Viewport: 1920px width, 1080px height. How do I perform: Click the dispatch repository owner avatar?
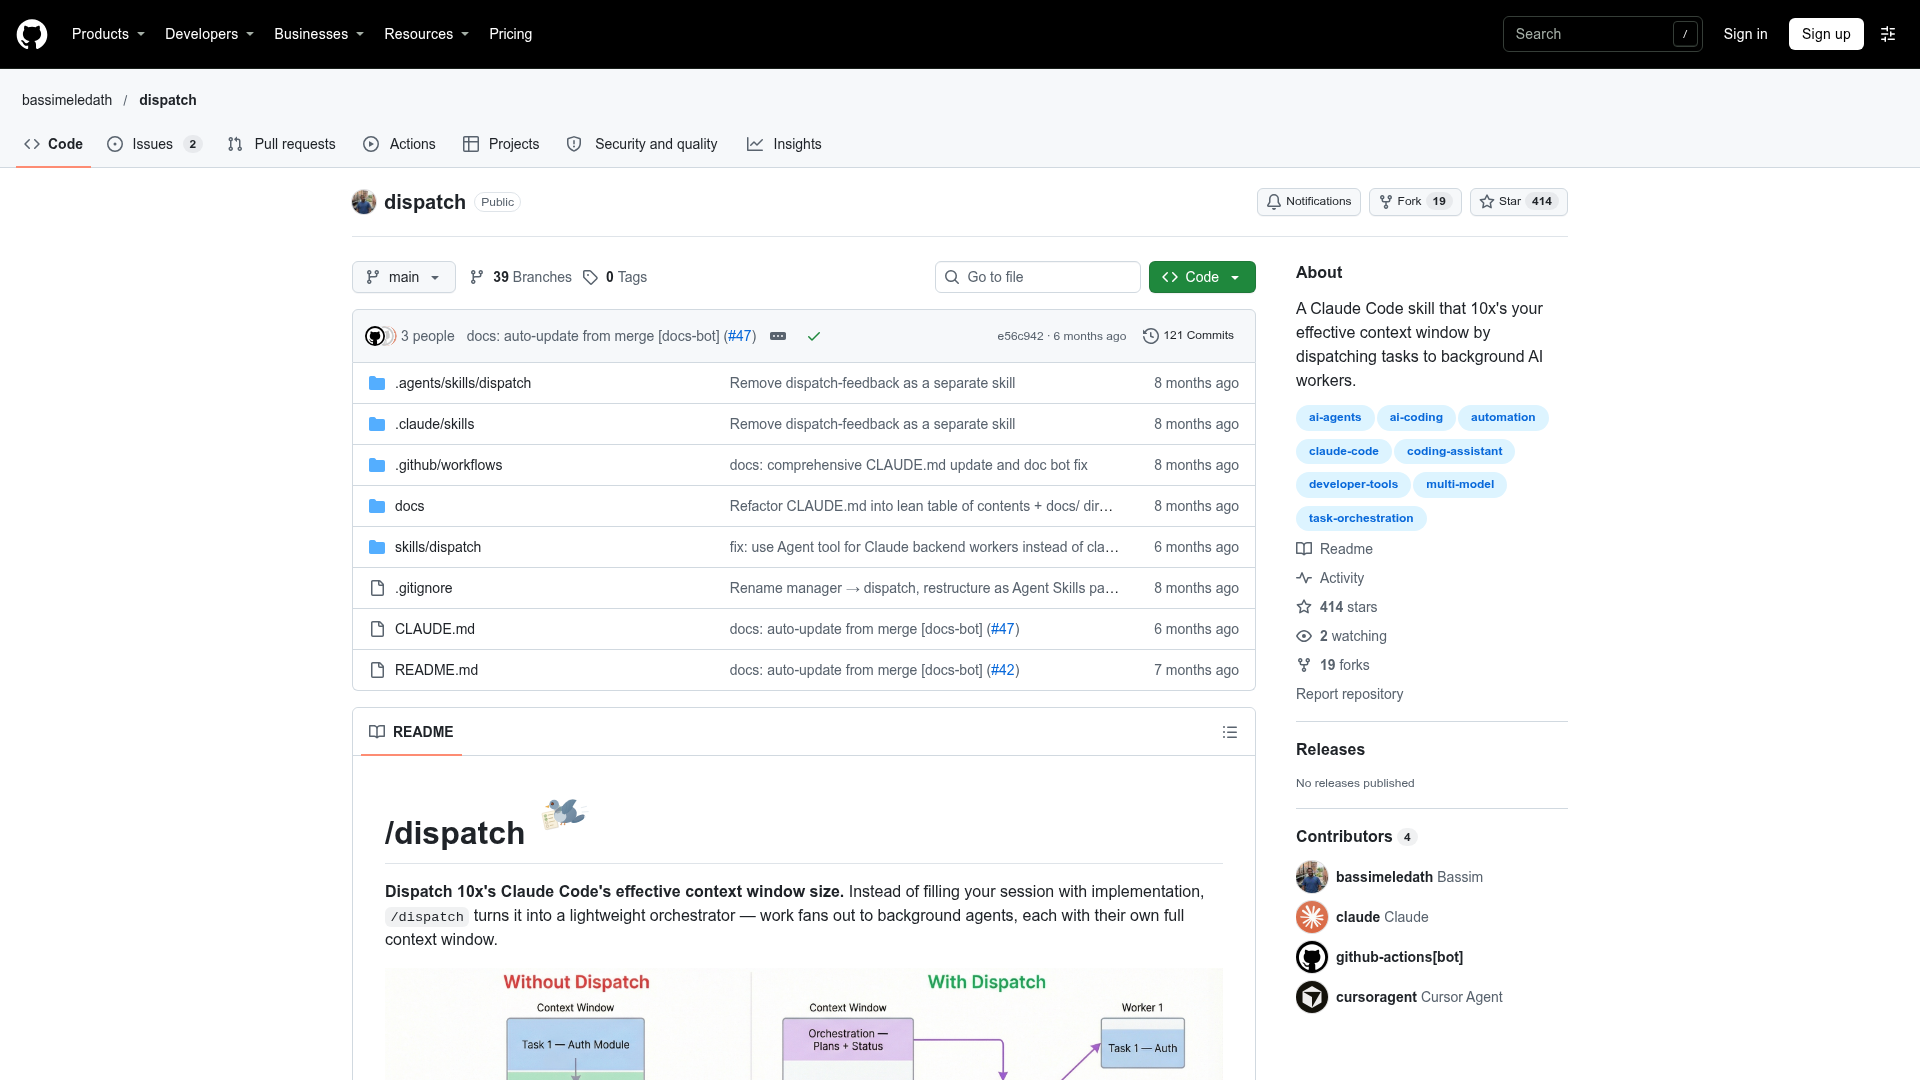364,202
